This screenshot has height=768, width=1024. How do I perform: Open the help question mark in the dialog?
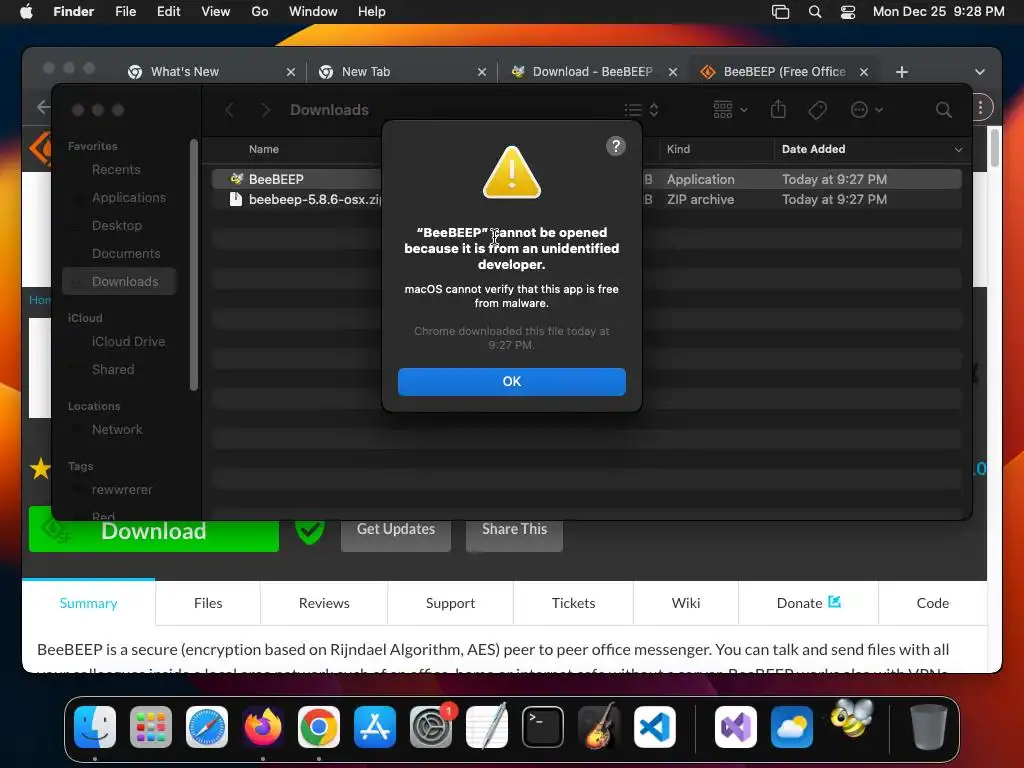615,146
